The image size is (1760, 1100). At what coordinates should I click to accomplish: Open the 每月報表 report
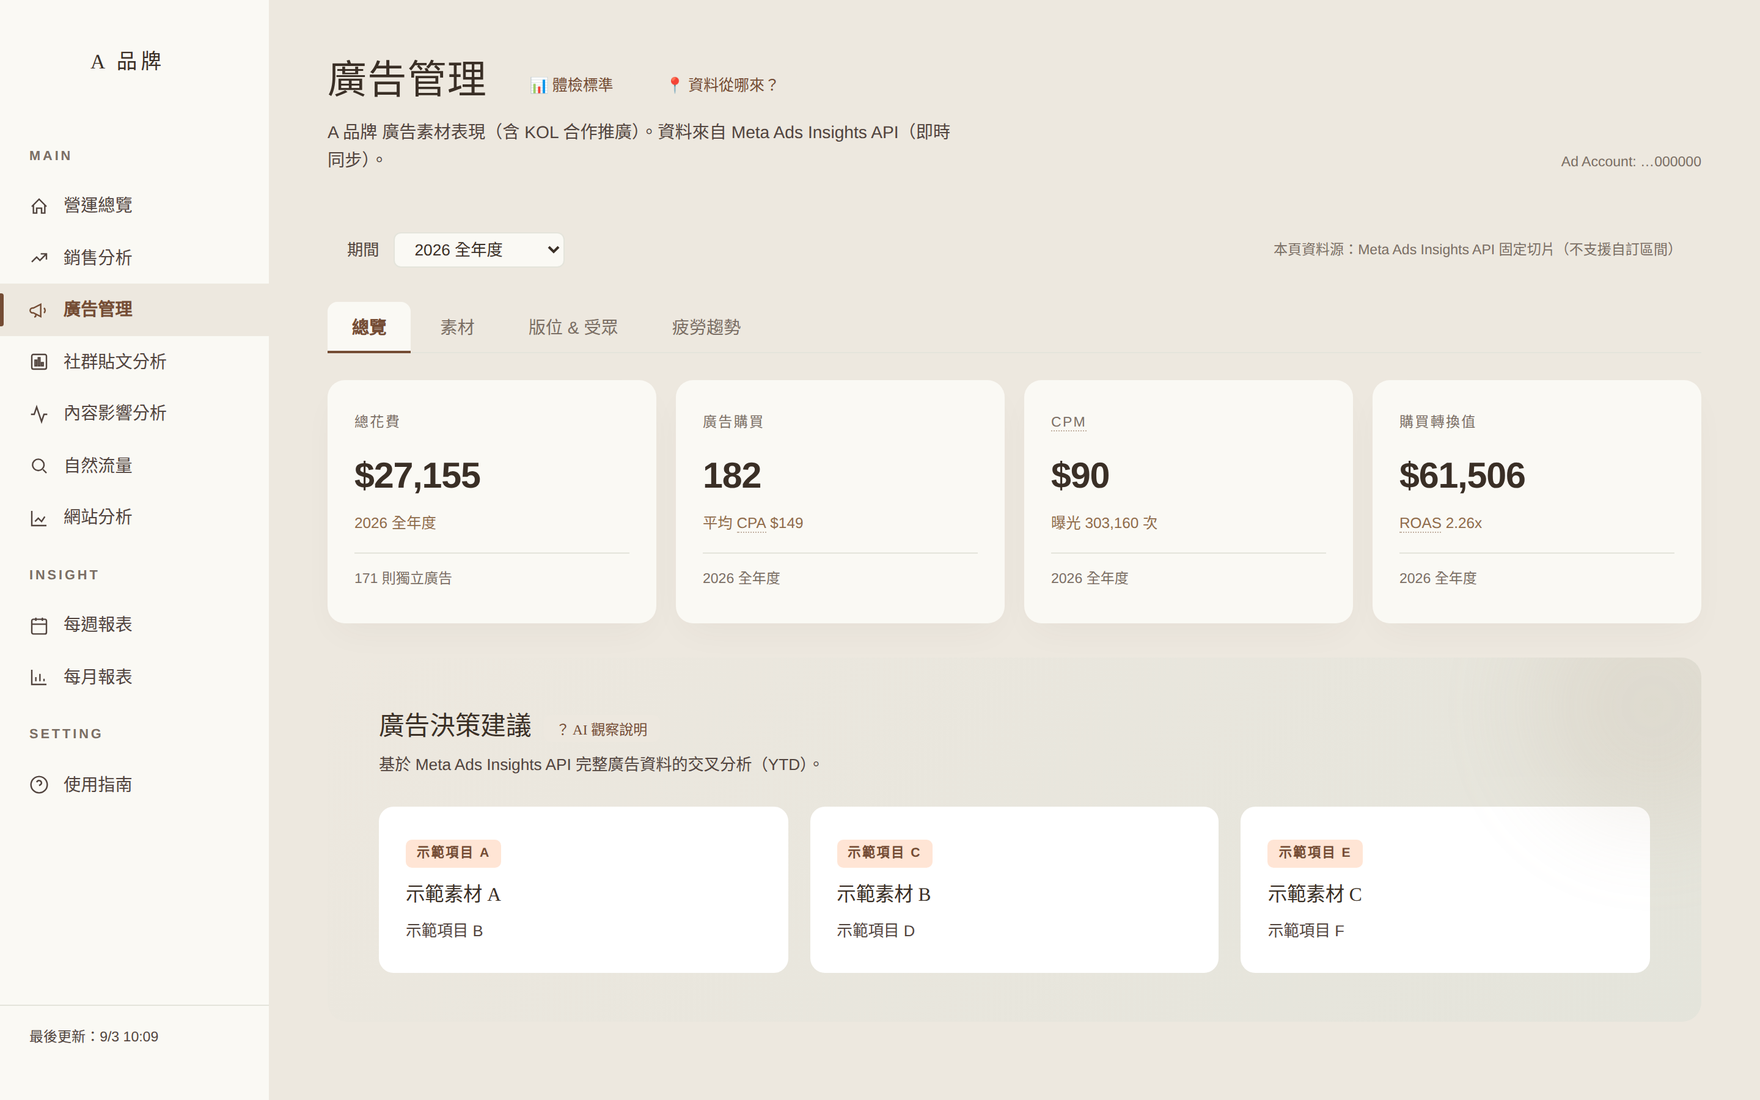(x=134, y=676)
